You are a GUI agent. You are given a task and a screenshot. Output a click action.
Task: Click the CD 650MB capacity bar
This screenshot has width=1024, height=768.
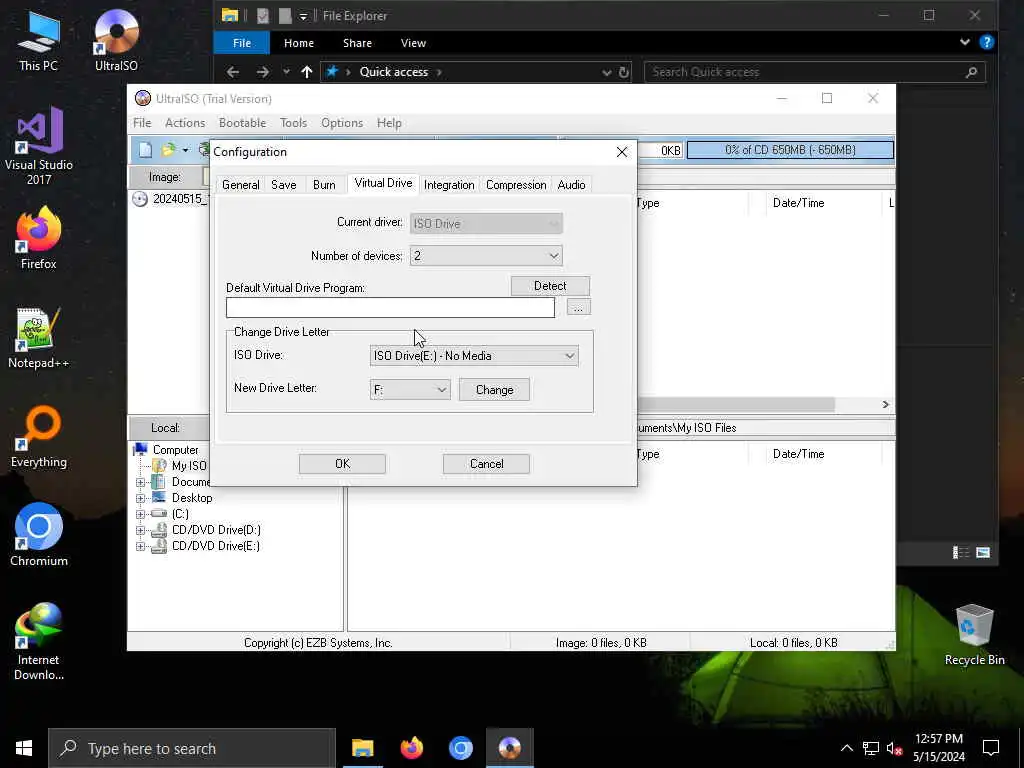790,150
